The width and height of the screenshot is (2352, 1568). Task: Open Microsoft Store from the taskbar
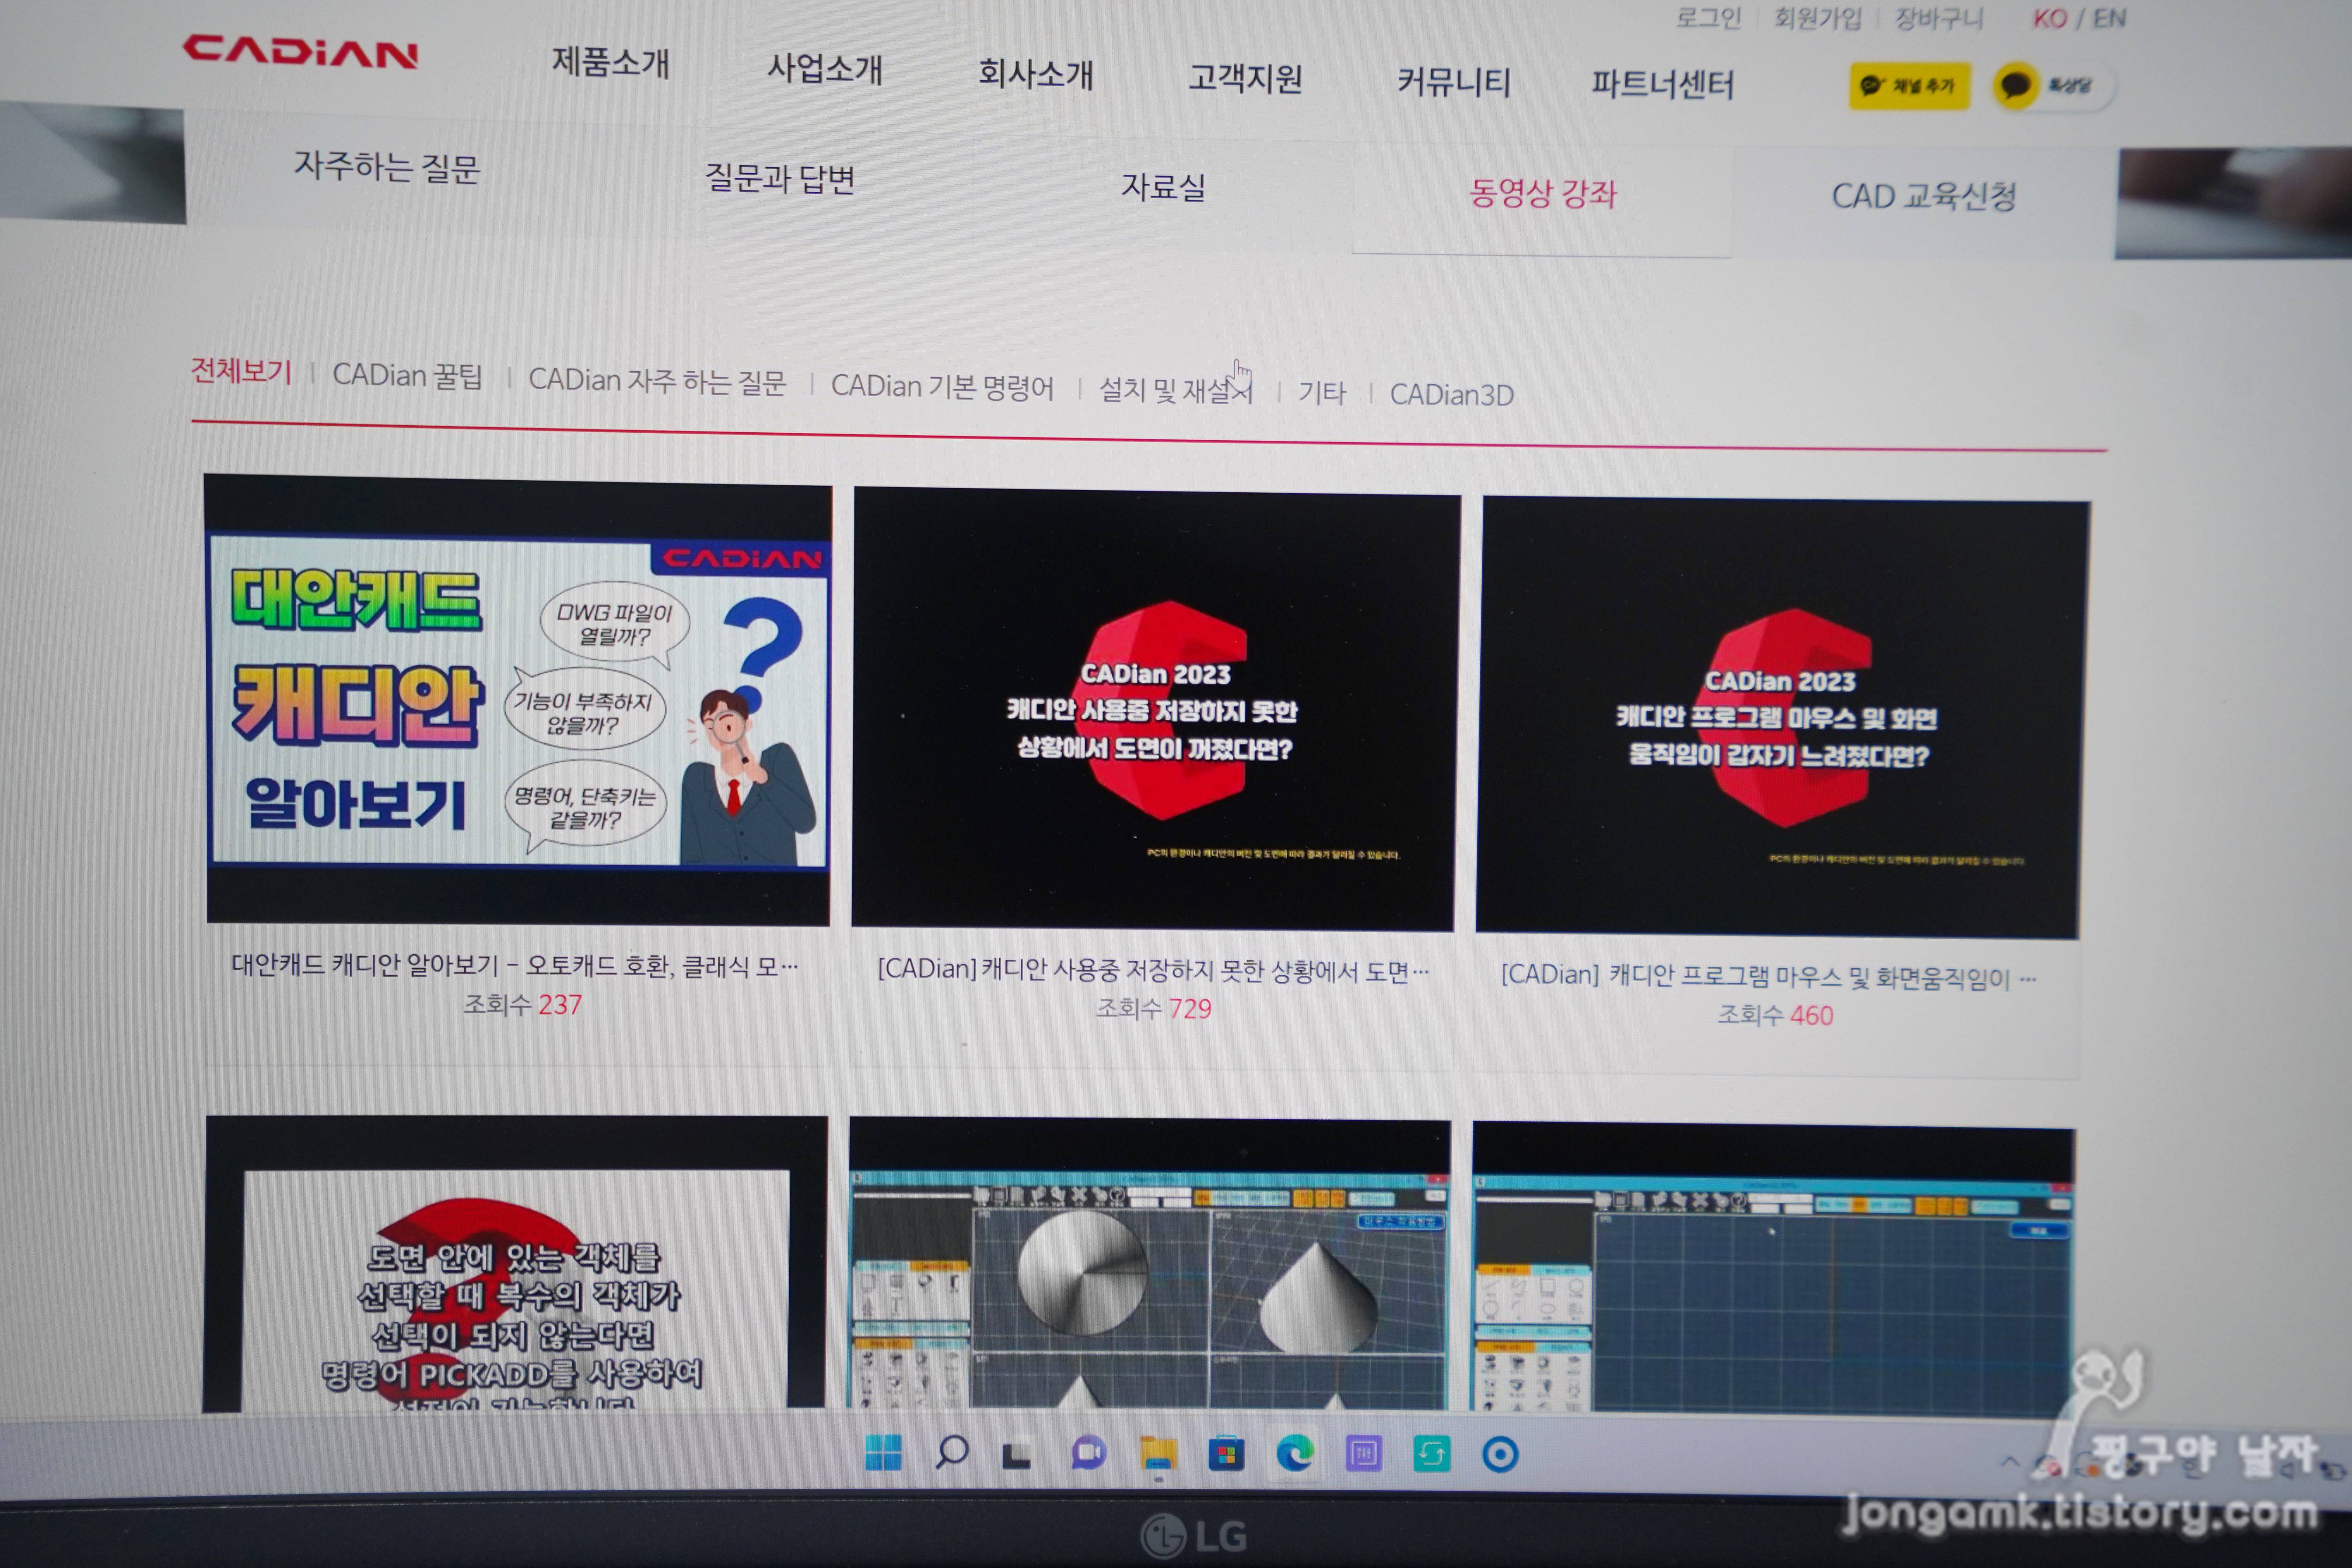[x=1226, y=1454]
